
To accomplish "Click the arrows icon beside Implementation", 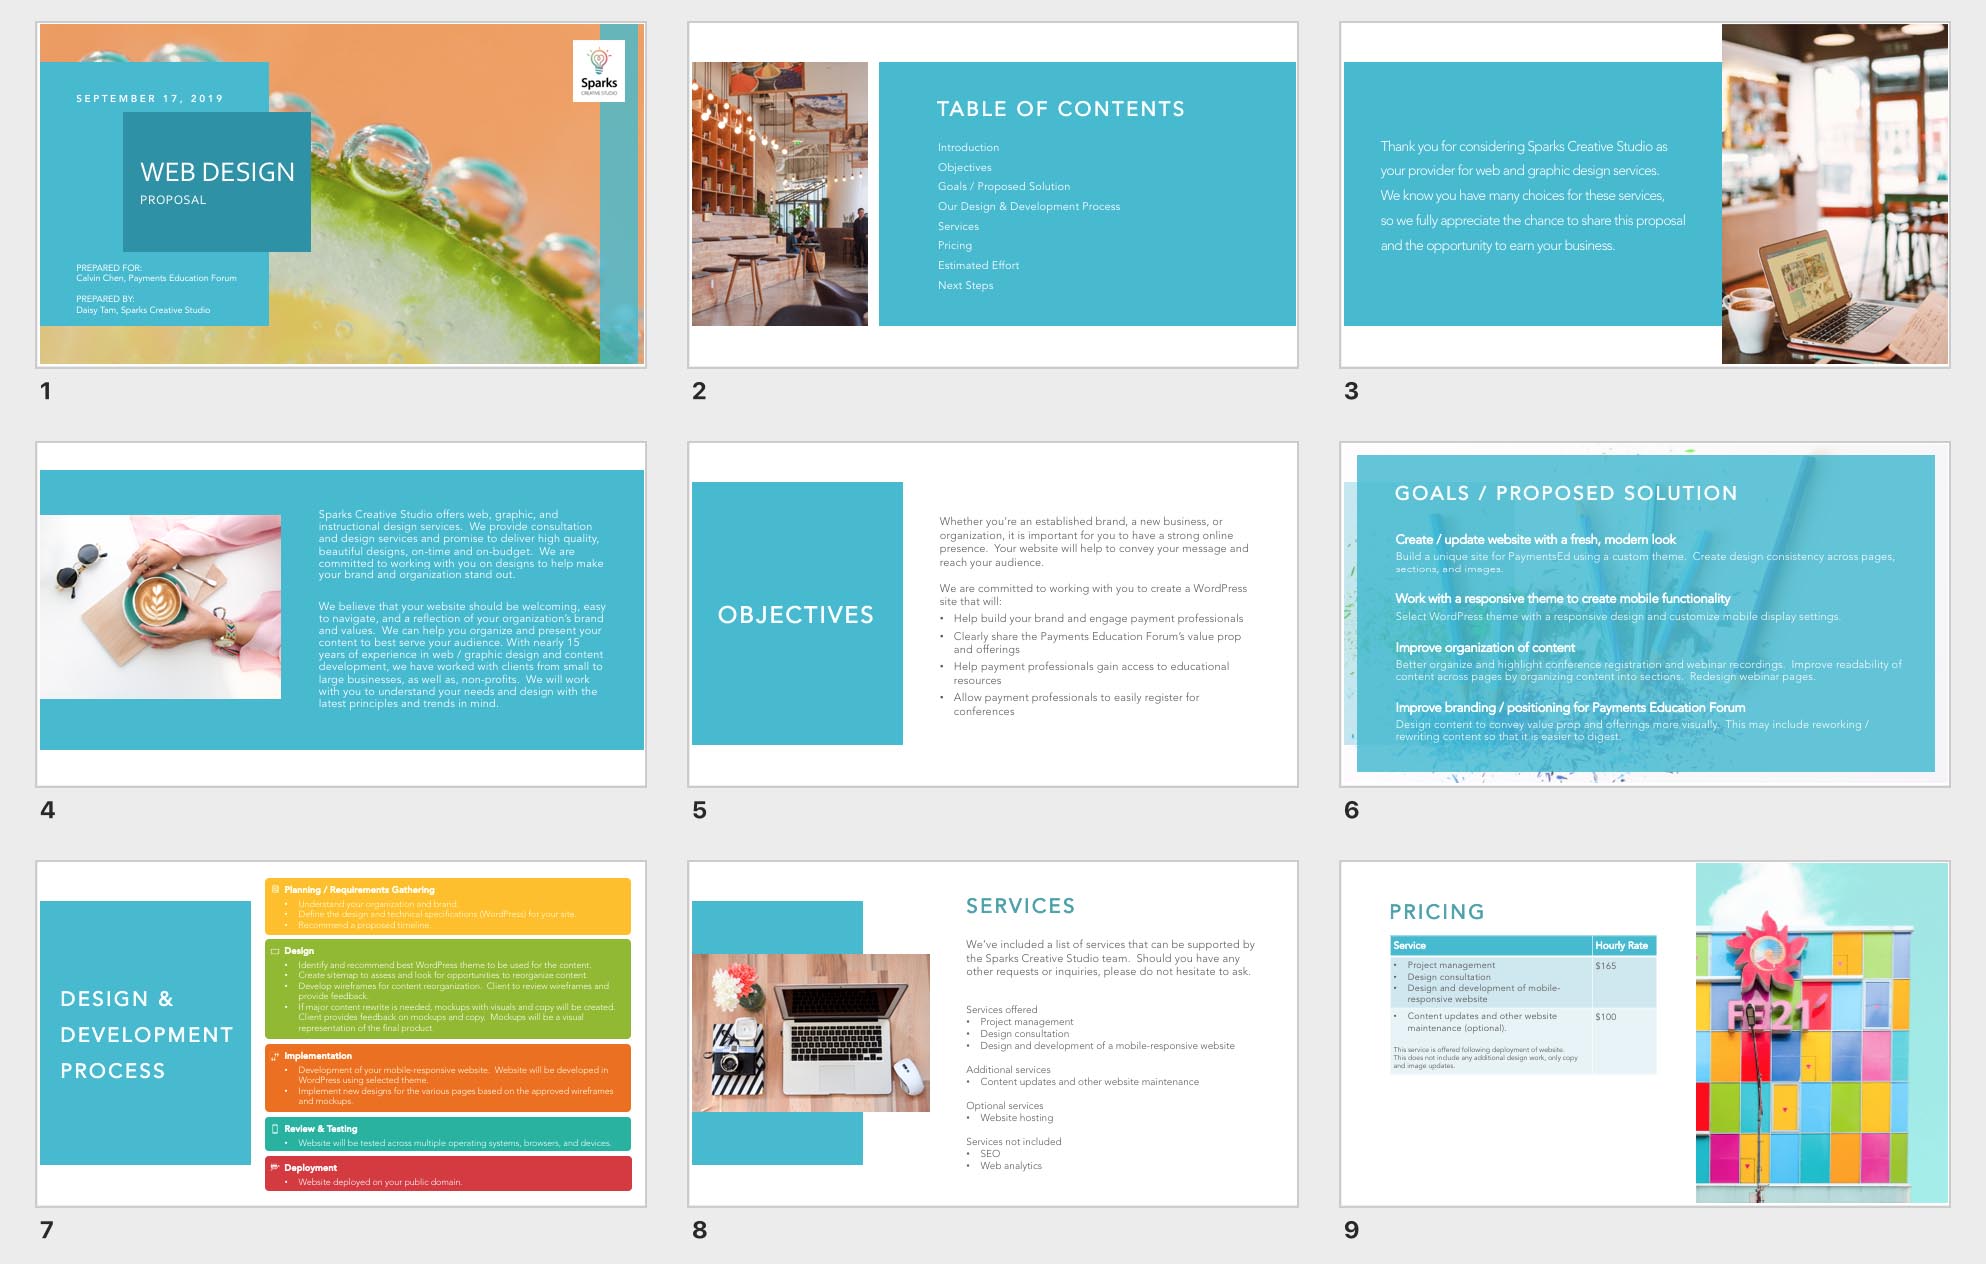I will [x=275, y=1056].
